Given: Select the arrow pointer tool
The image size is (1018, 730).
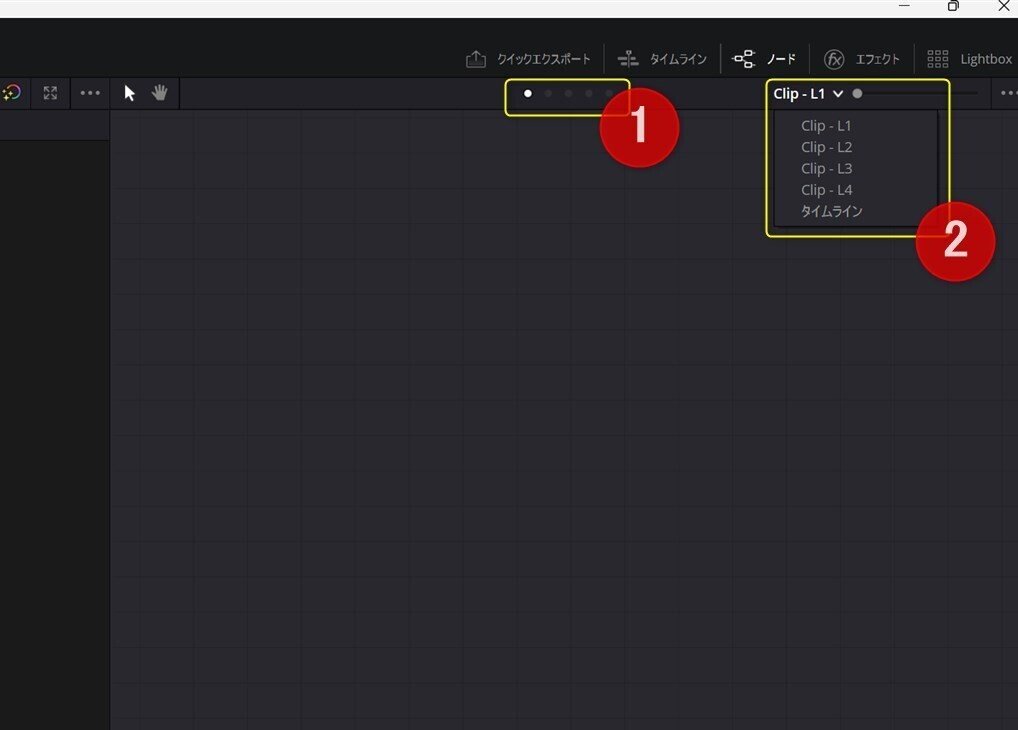Looking at the screenshot, I should [x=129, y=93].
